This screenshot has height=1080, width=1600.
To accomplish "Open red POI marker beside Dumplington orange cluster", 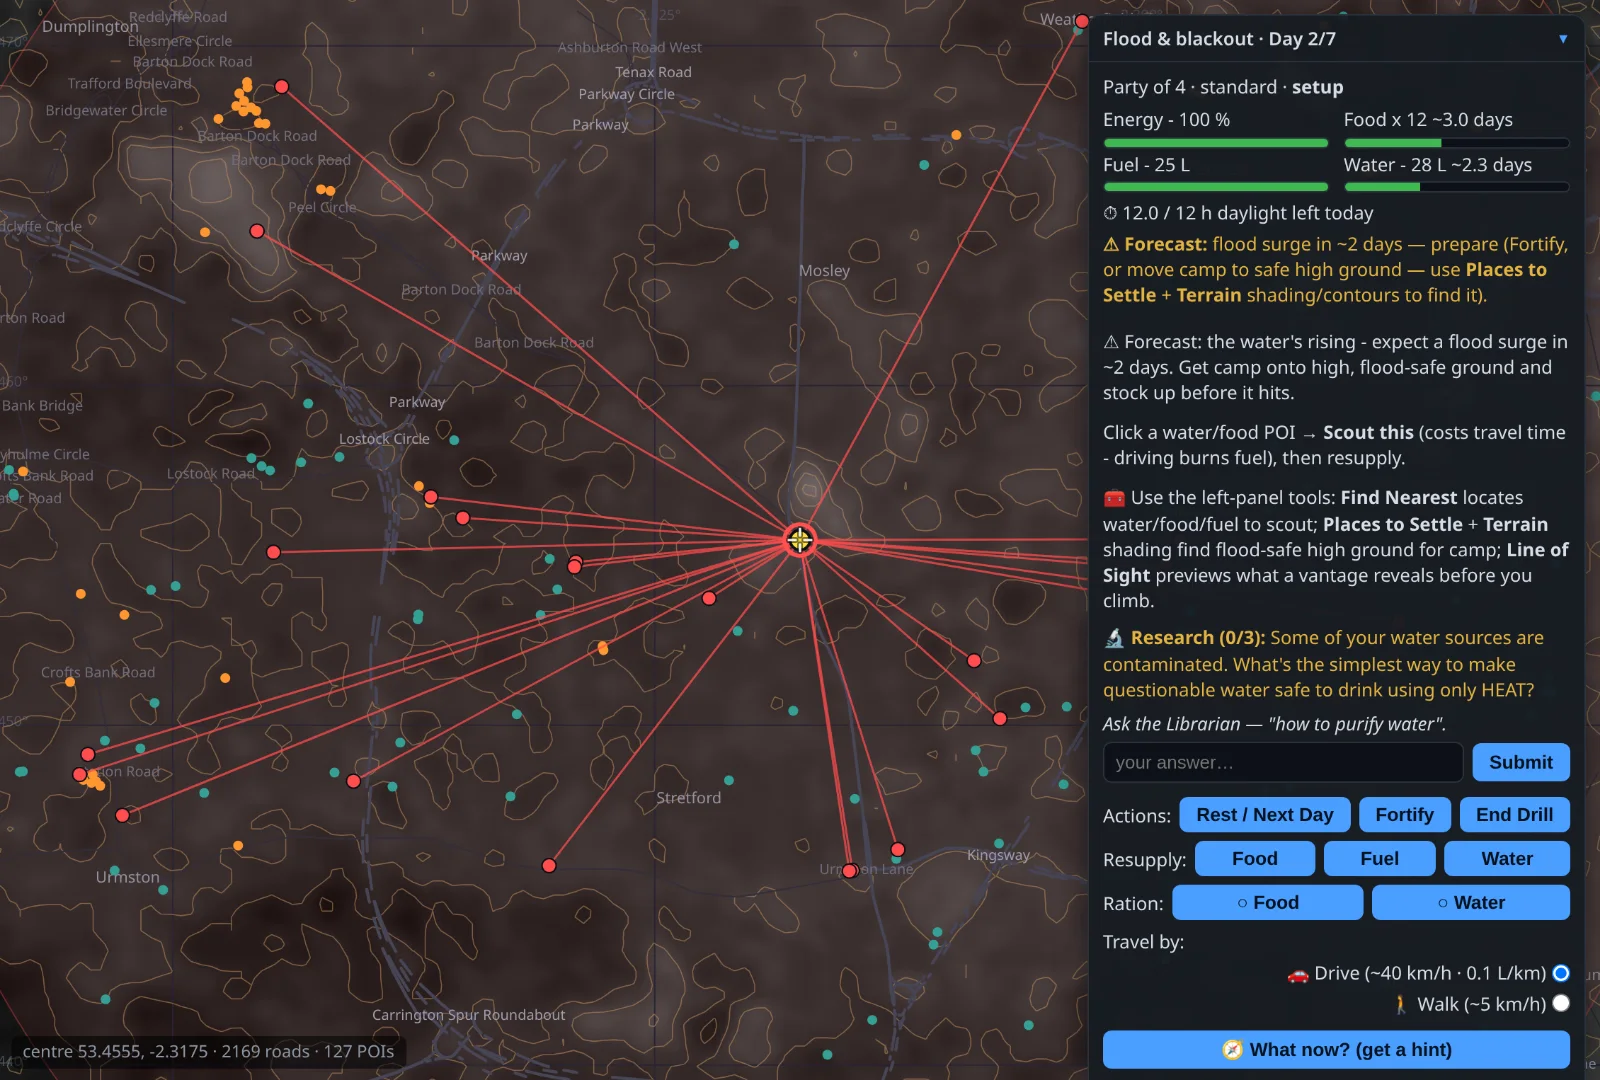I will point(282,87).
